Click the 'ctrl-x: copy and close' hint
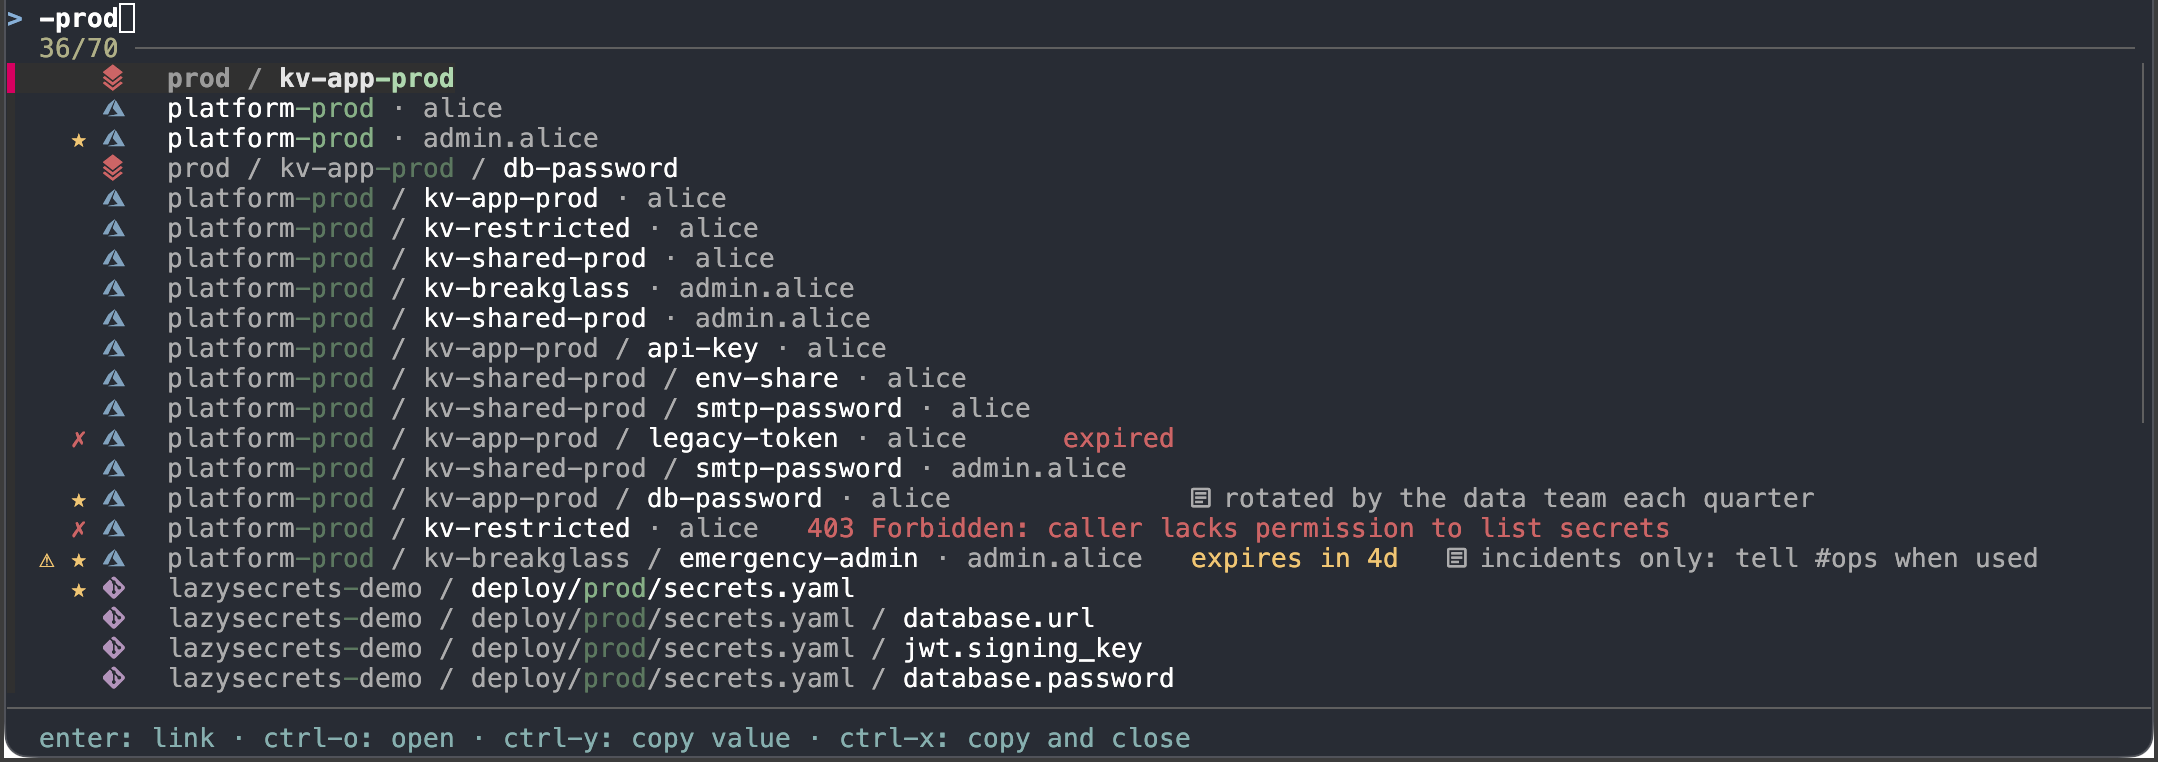 click(x=1014, y=738)
